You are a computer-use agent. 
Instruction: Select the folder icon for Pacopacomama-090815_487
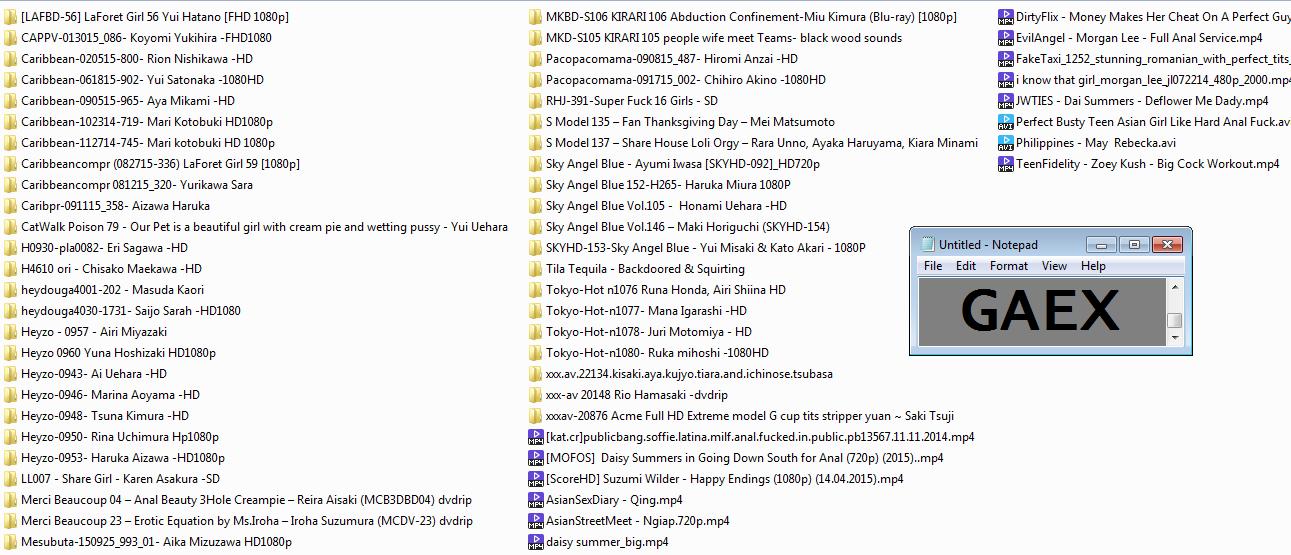[535, 59]
